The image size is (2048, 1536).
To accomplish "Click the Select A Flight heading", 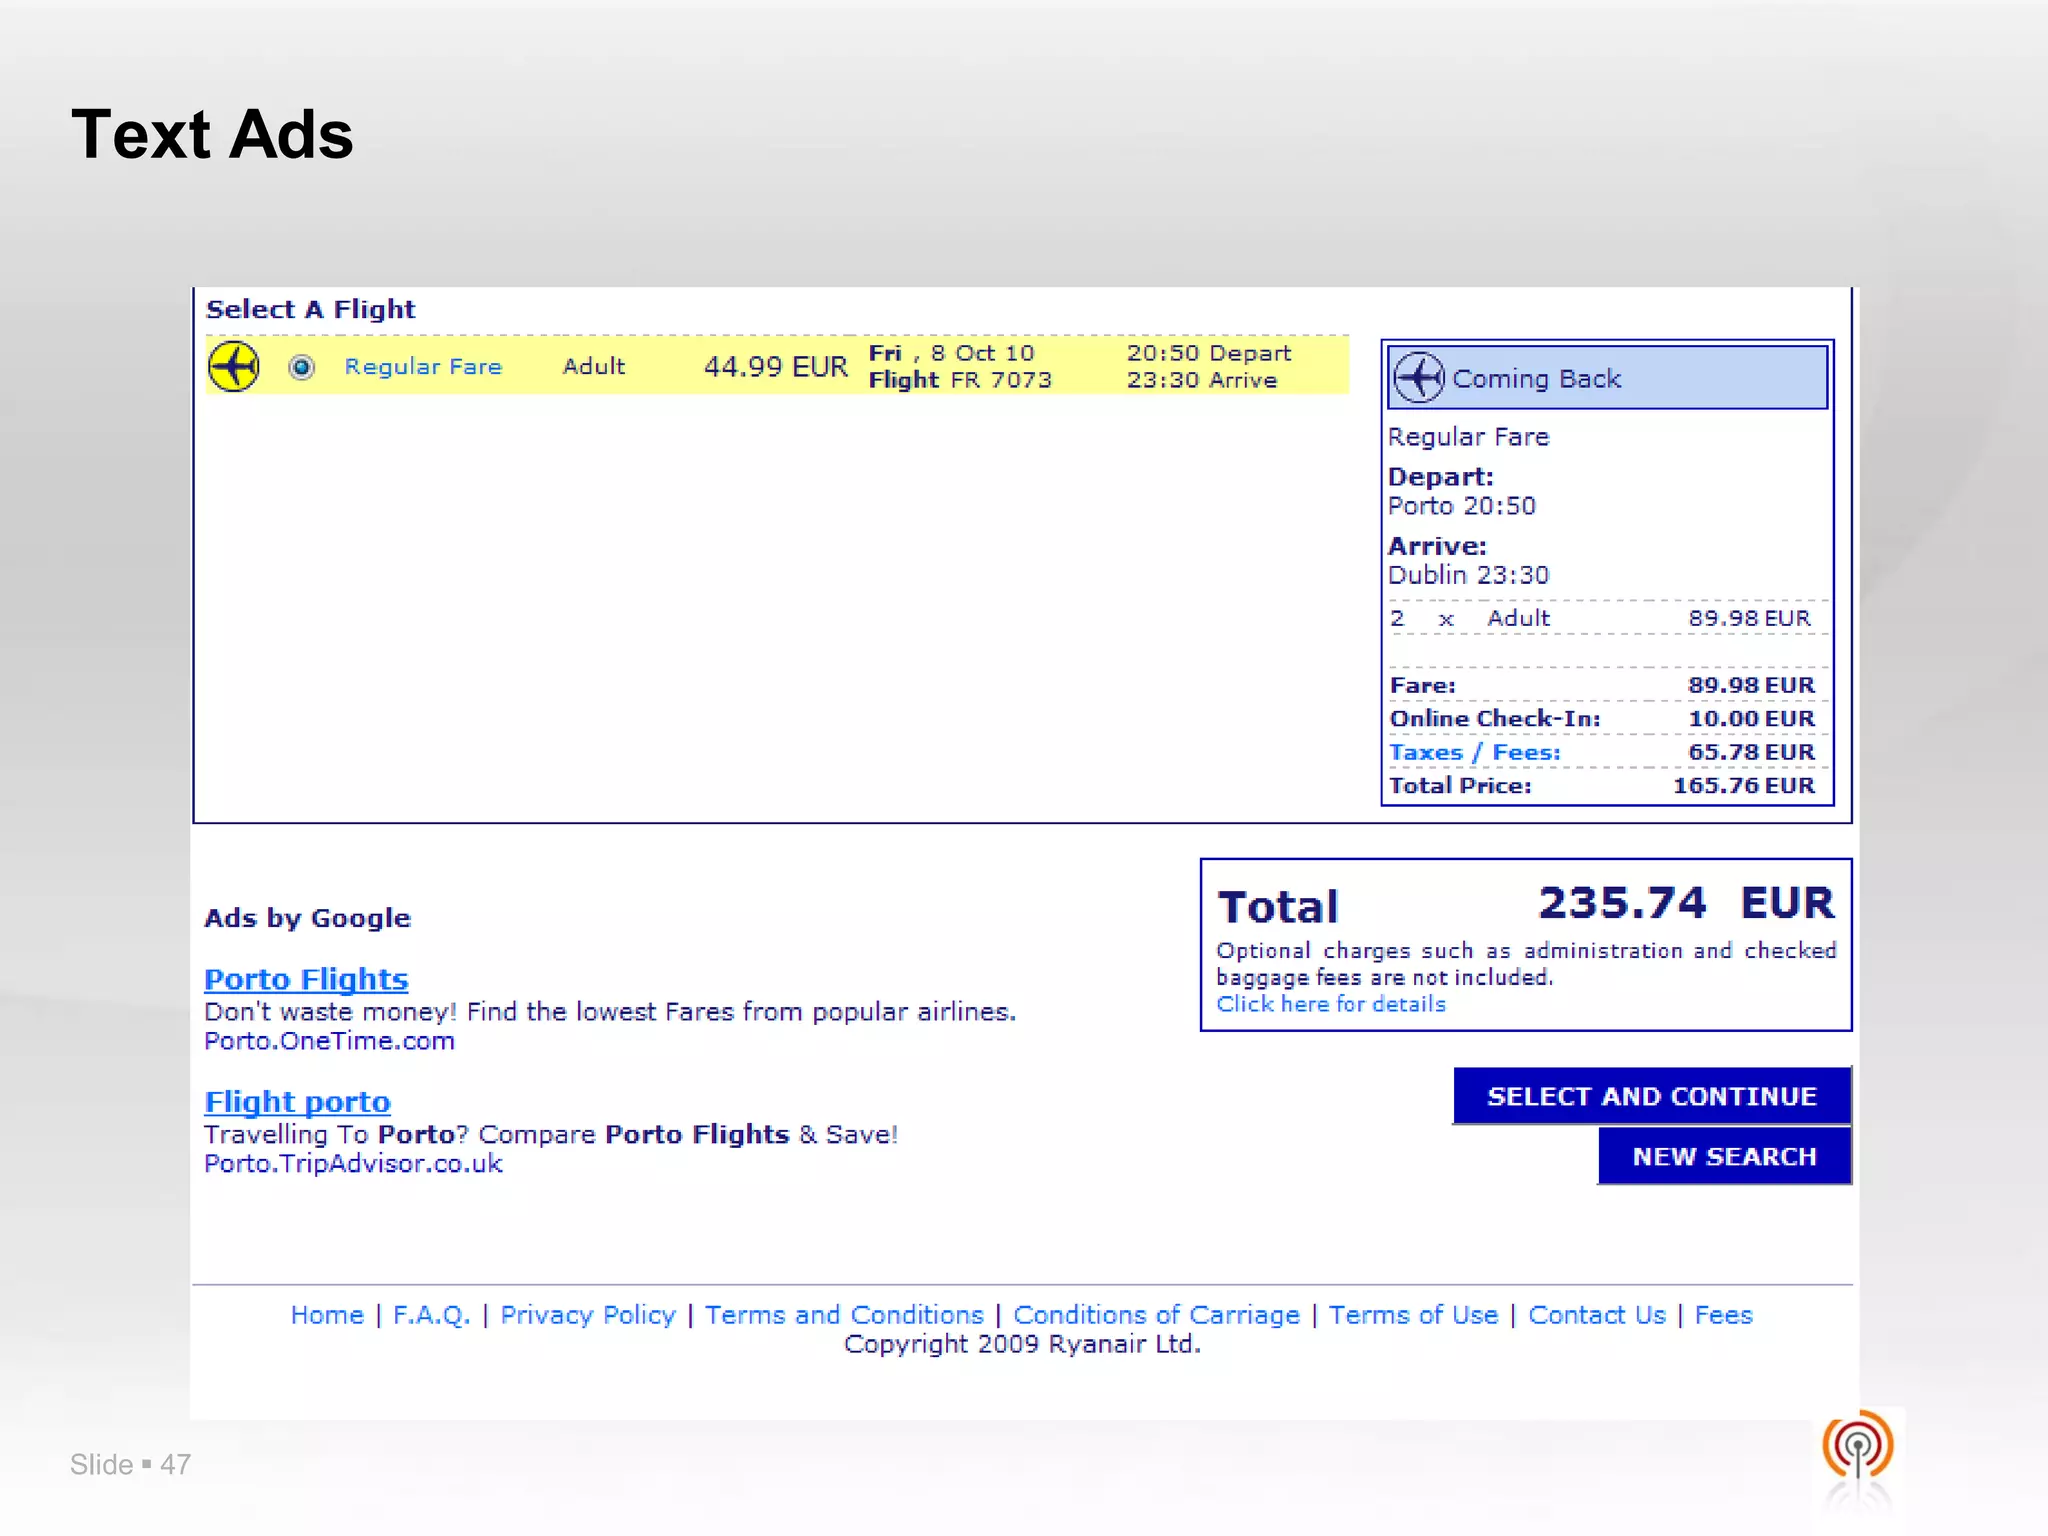I will 310,309.
